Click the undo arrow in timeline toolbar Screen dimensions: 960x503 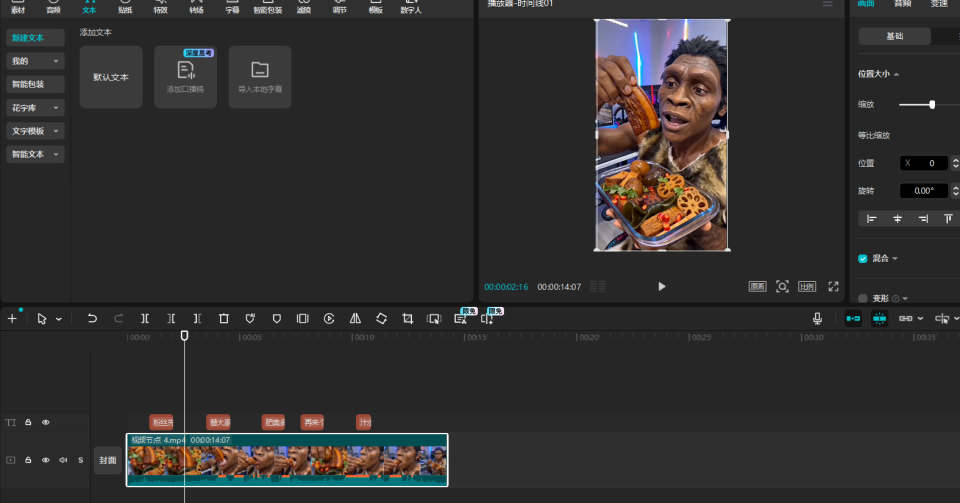(92, 318)
